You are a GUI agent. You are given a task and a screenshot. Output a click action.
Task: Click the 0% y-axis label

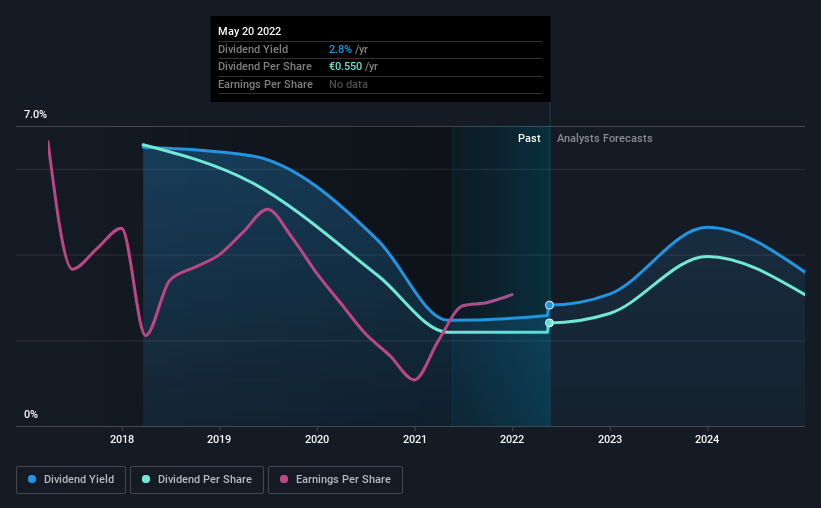click(31, 414)
